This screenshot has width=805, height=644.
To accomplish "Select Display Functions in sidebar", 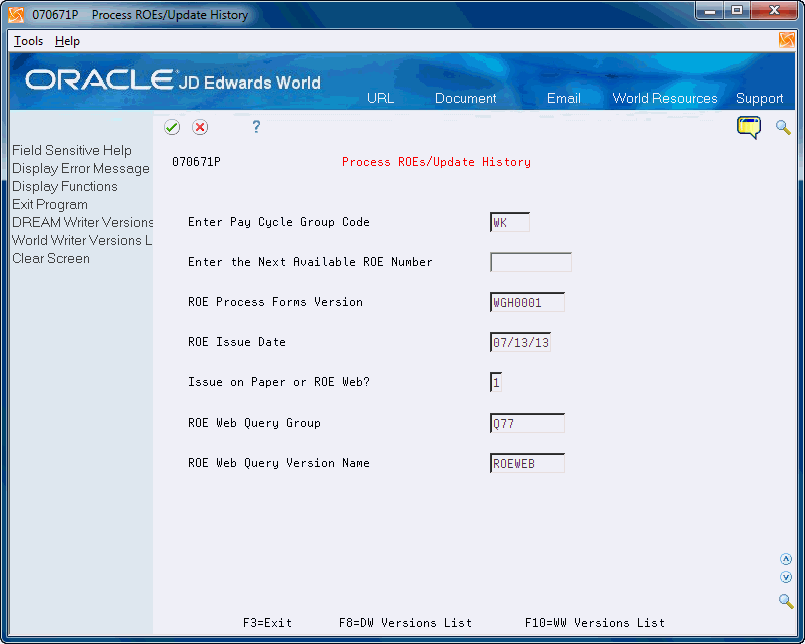I will coord(65,186).
